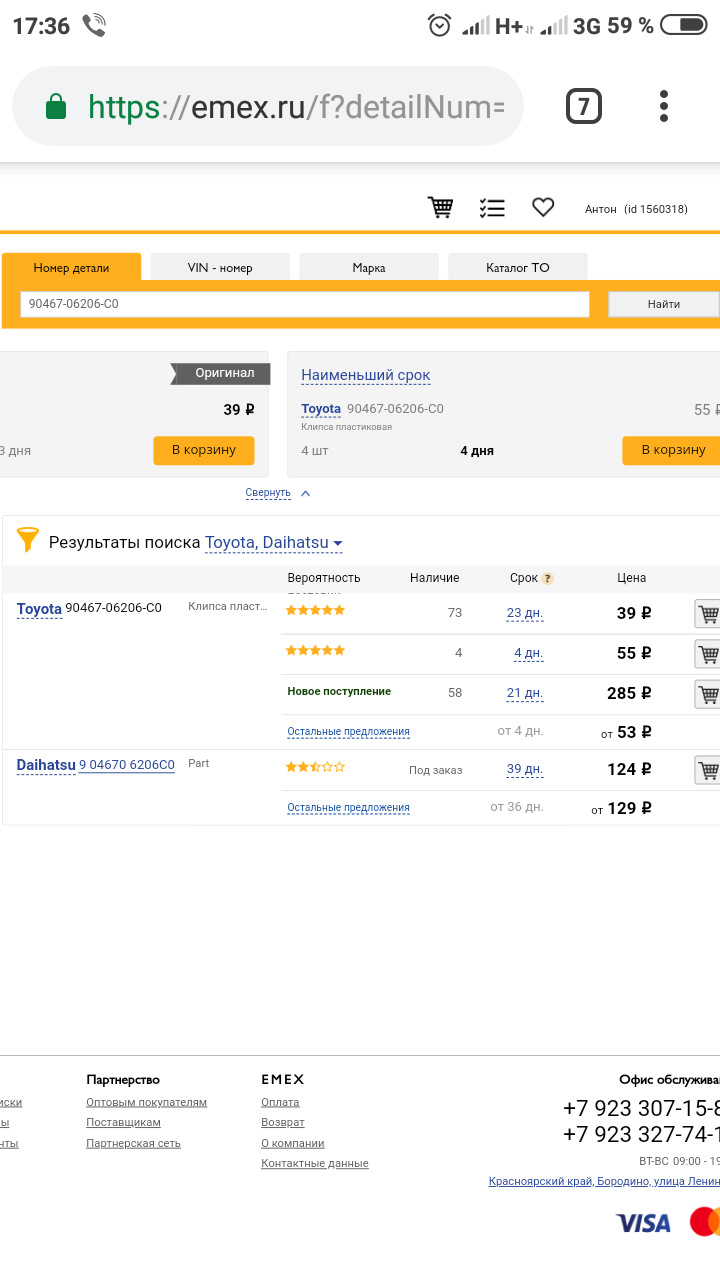Click В корзину on Наименьший срок card
This screenshot has height=1280, width=720.
[671, 450]
